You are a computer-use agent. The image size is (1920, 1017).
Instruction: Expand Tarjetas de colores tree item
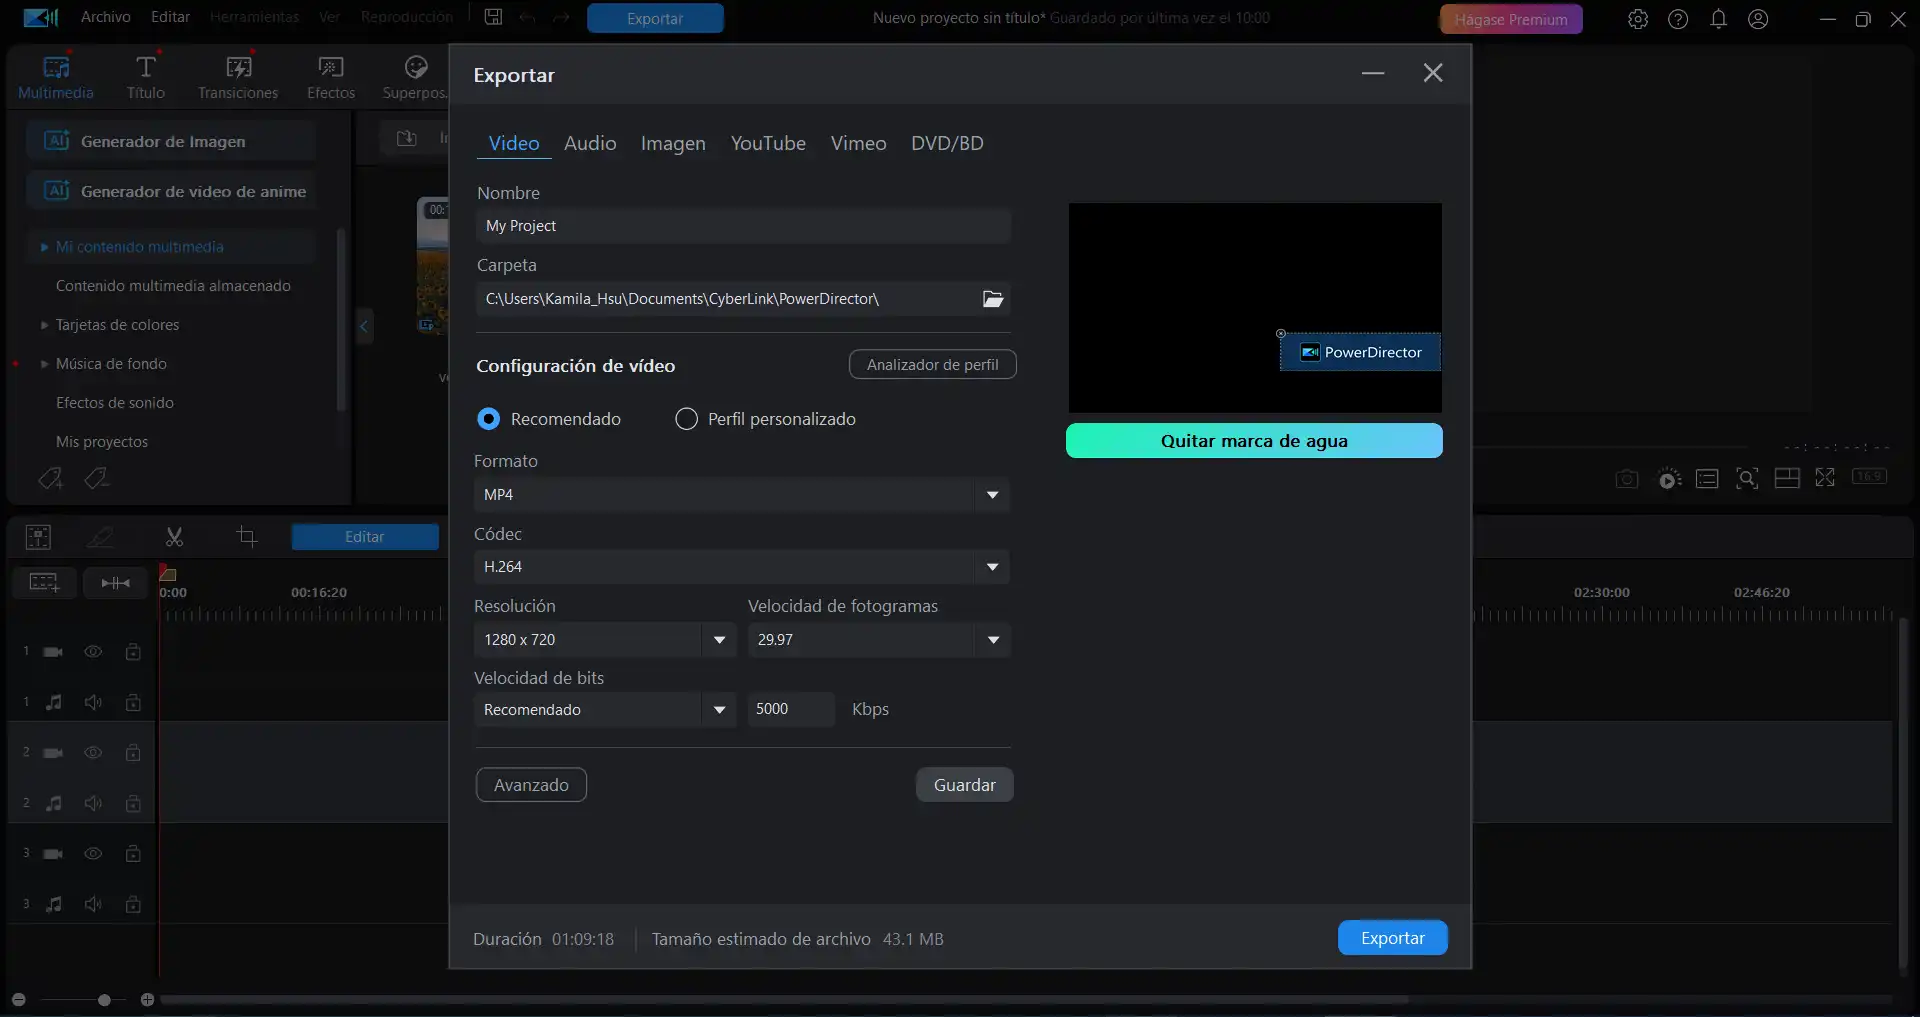pos(44,325)
